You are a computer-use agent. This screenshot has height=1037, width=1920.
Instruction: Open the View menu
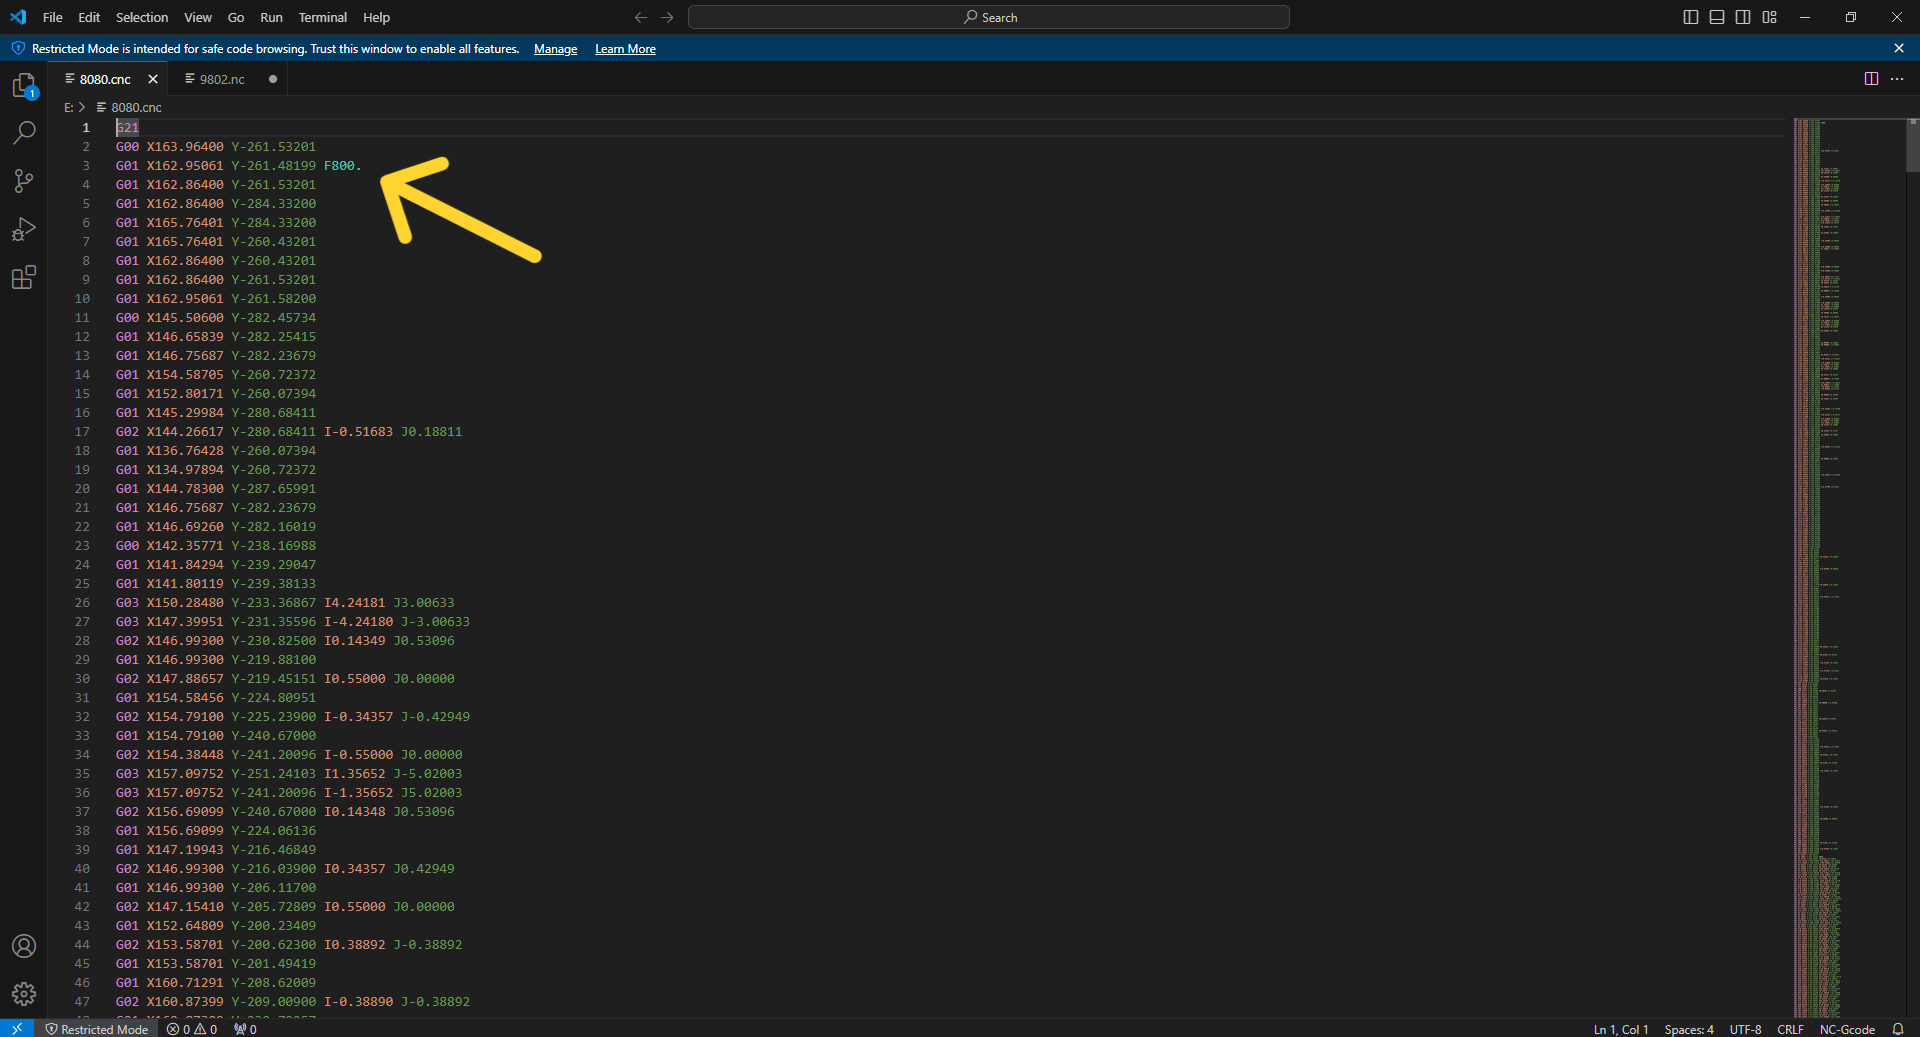pyautogui.click(x=198, y=17)
